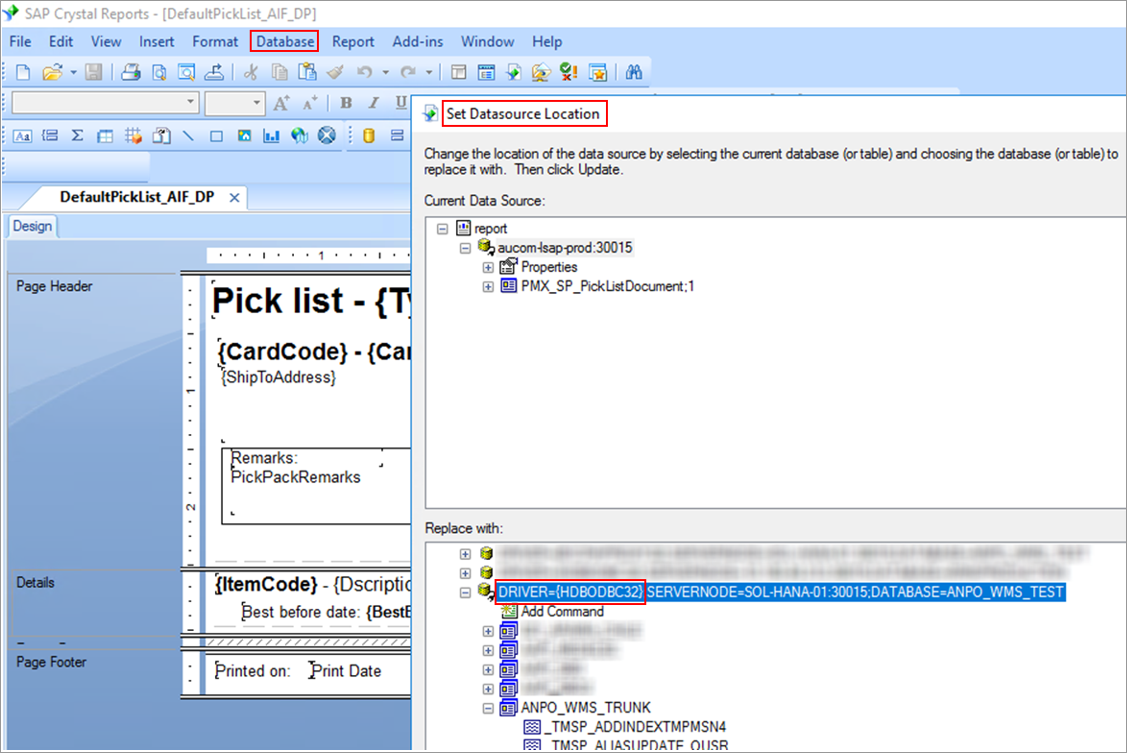Select the Insert Text Object tool
This screenshot has width=1127, height=753.
pyautogui.click(x=21, y=136)
